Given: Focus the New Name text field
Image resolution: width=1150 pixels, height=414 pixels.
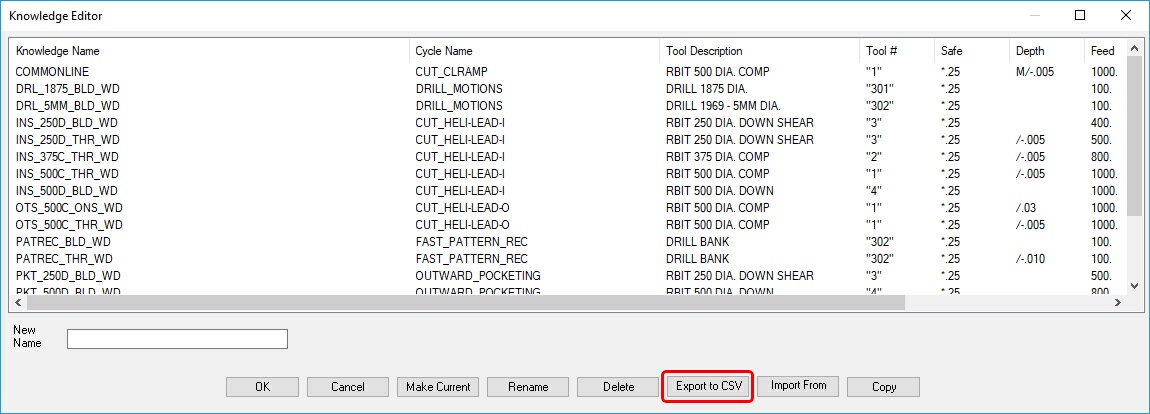Looking at the screenshot, I should tap(177, 339).
